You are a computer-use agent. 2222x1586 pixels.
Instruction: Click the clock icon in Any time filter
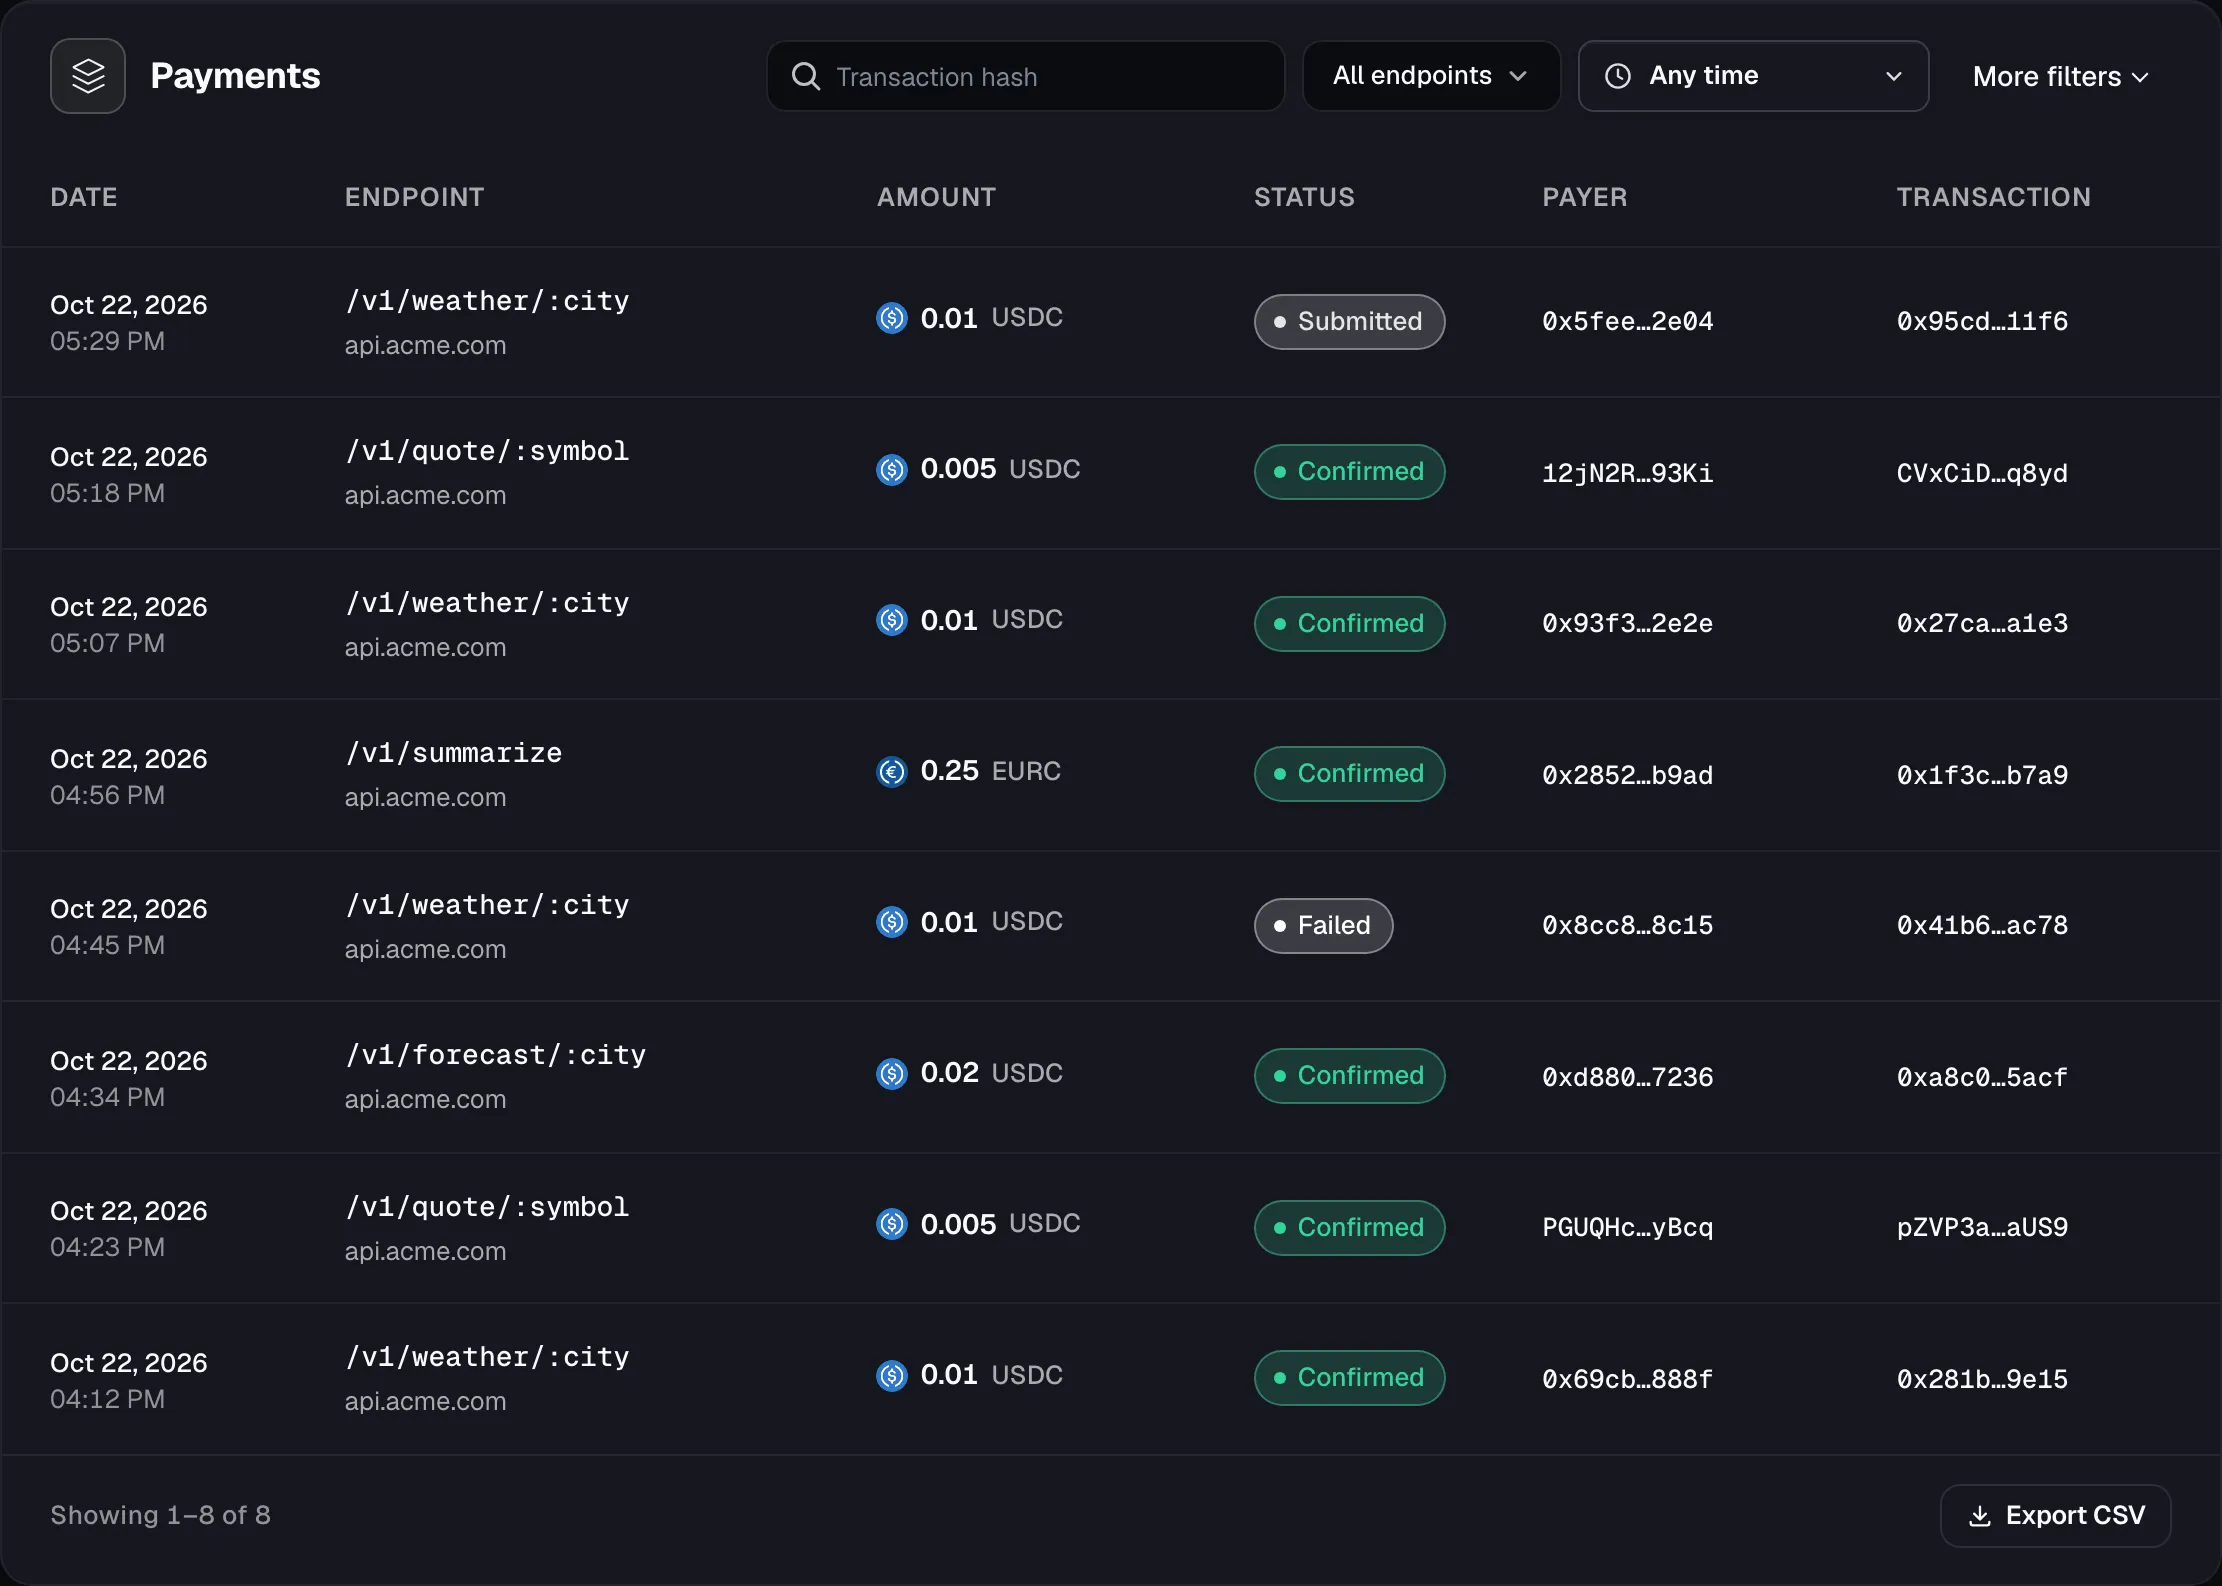[1617, 76]
